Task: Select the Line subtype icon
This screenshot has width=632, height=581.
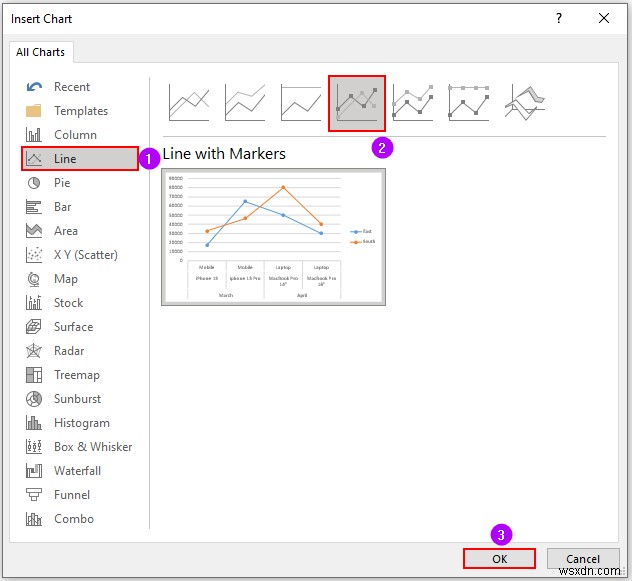Action: 189,102
